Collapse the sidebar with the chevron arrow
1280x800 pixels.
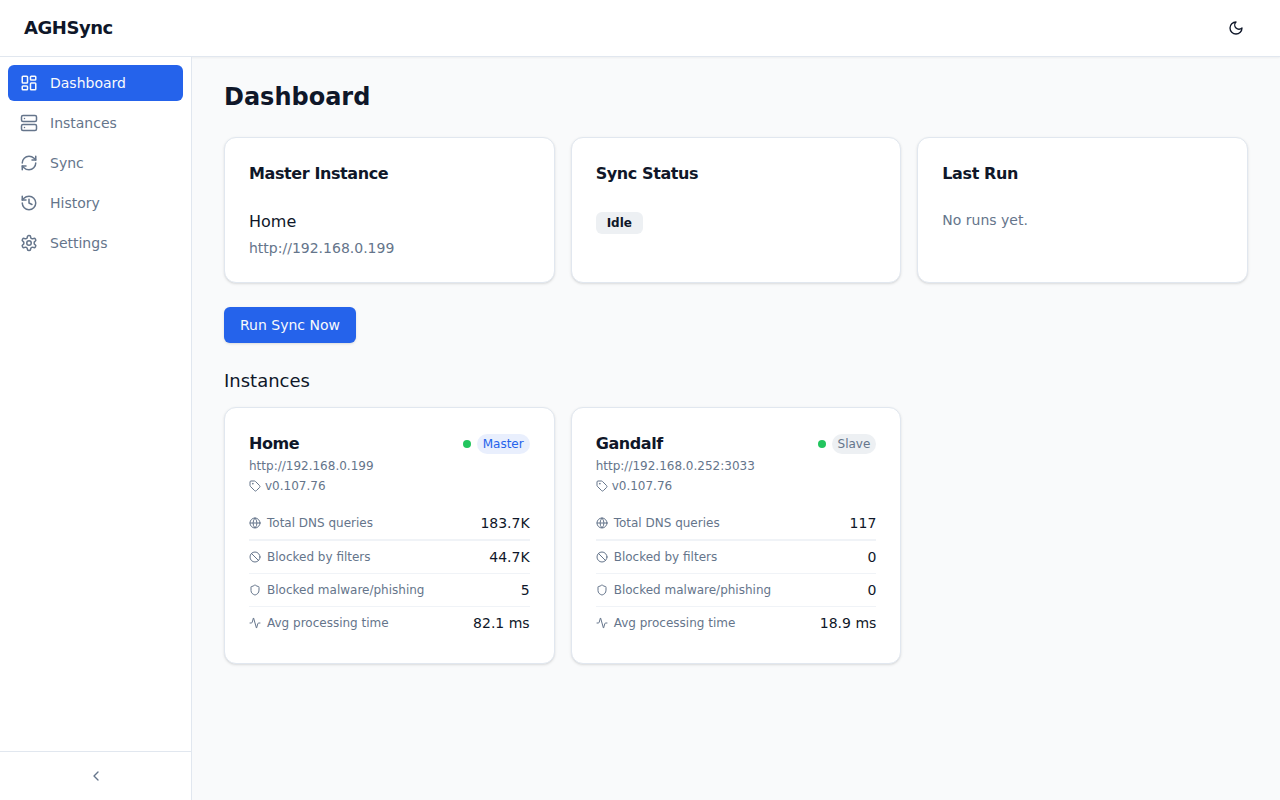pos(96,776)
